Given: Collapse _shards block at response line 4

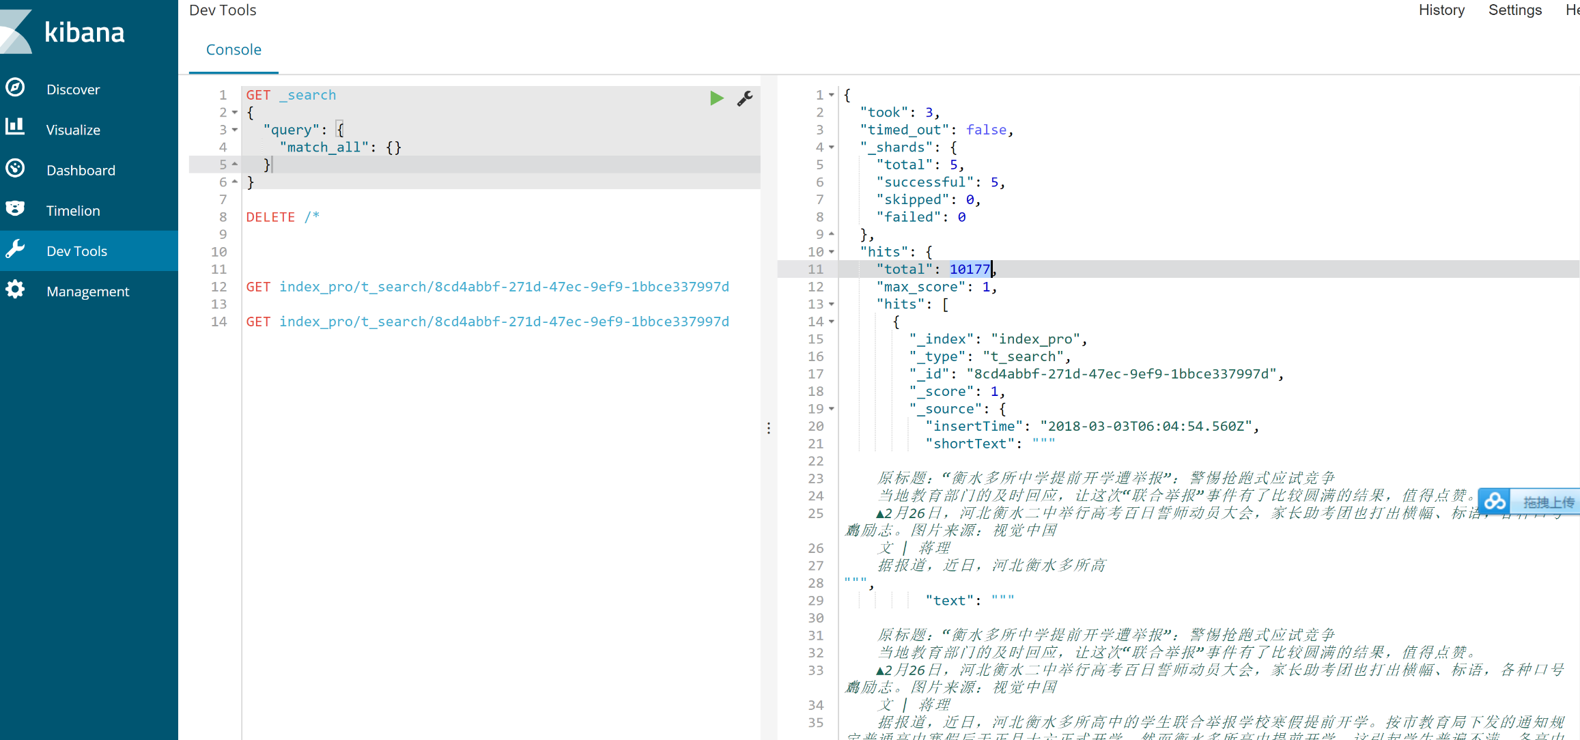Looking at the screenshot, I should [x=831, y=148].
